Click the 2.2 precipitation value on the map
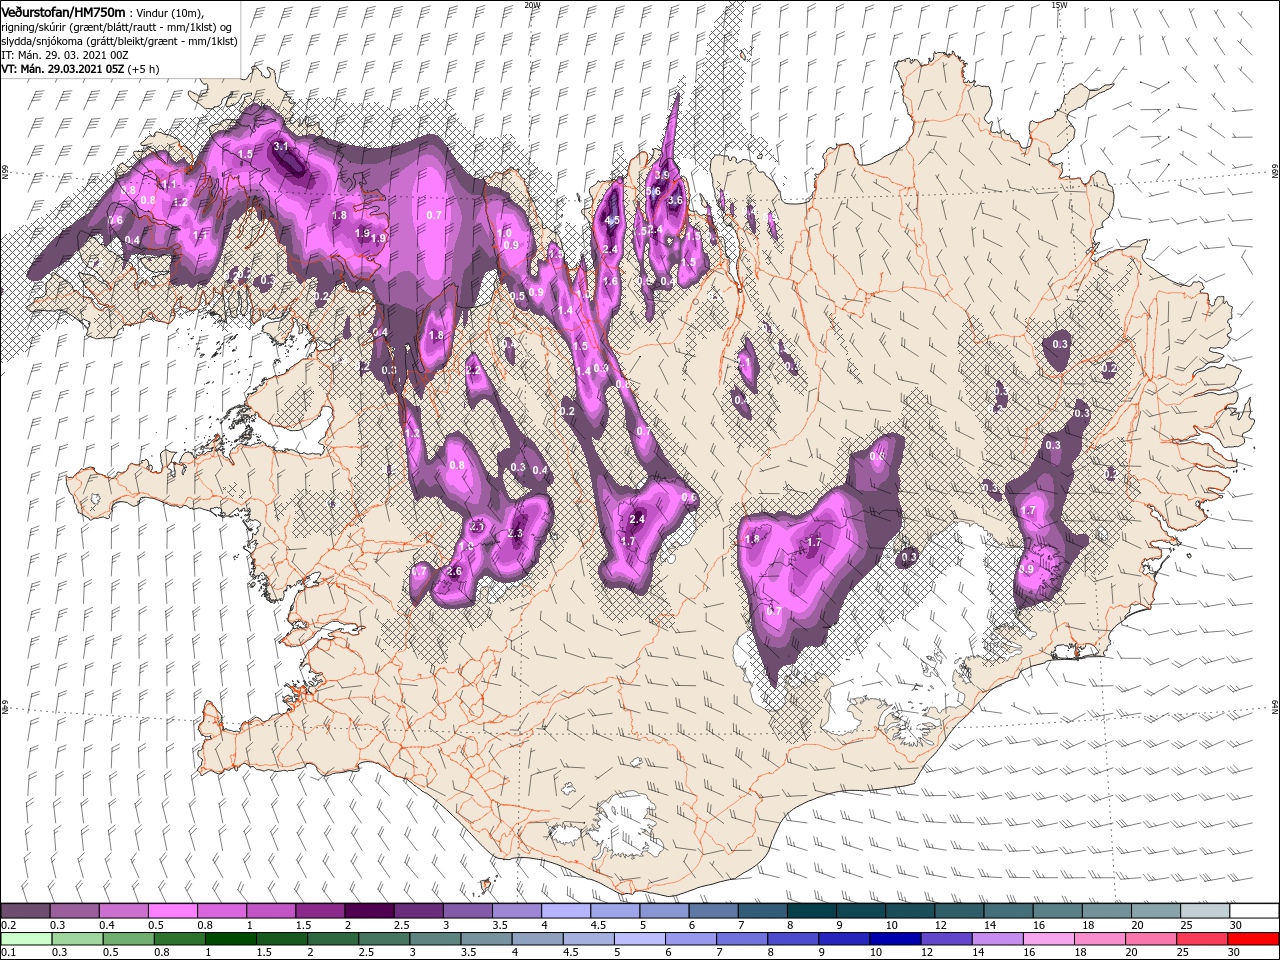The height and width of the screenshot is (960, 1280). click(x=474, y=370)
